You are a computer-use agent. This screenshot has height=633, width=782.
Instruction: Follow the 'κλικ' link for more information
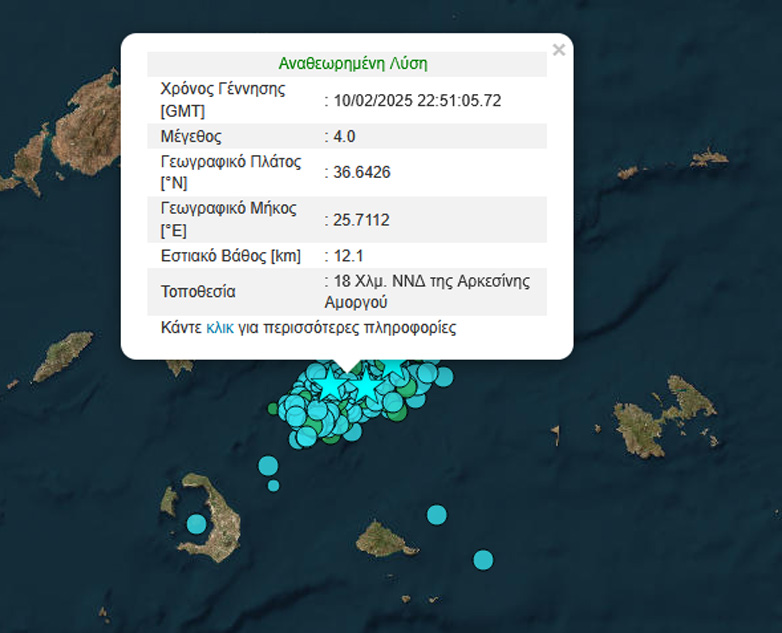pos(219,328)
